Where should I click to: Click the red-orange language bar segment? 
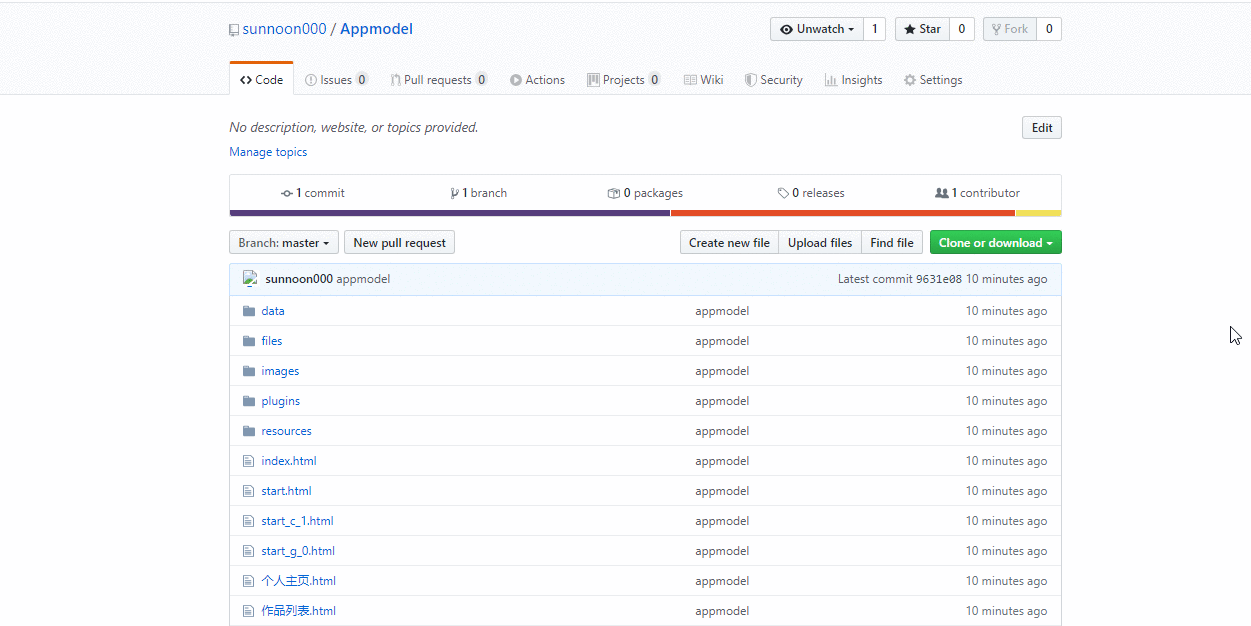(843, 213)
